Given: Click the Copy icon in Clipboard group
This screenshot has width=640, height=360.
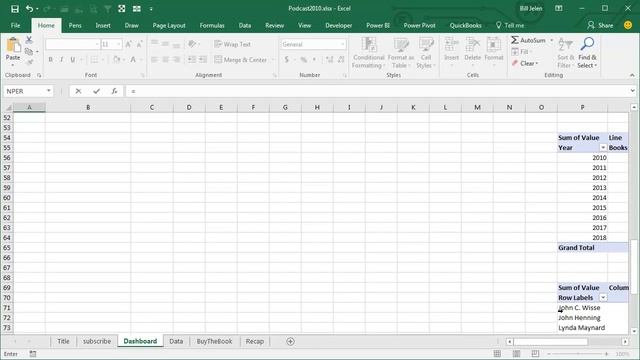Looking at the screenshot, I should 29,51.
